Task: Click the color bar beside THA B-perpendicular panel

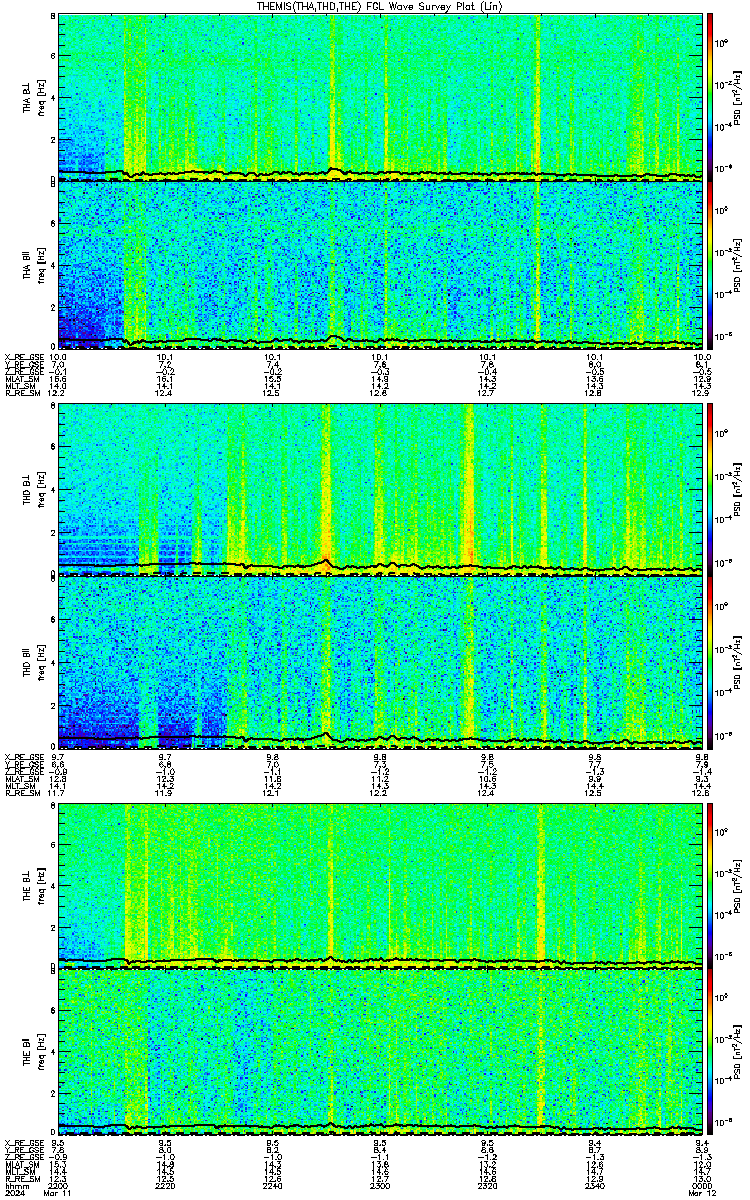Action: (710, 97)
